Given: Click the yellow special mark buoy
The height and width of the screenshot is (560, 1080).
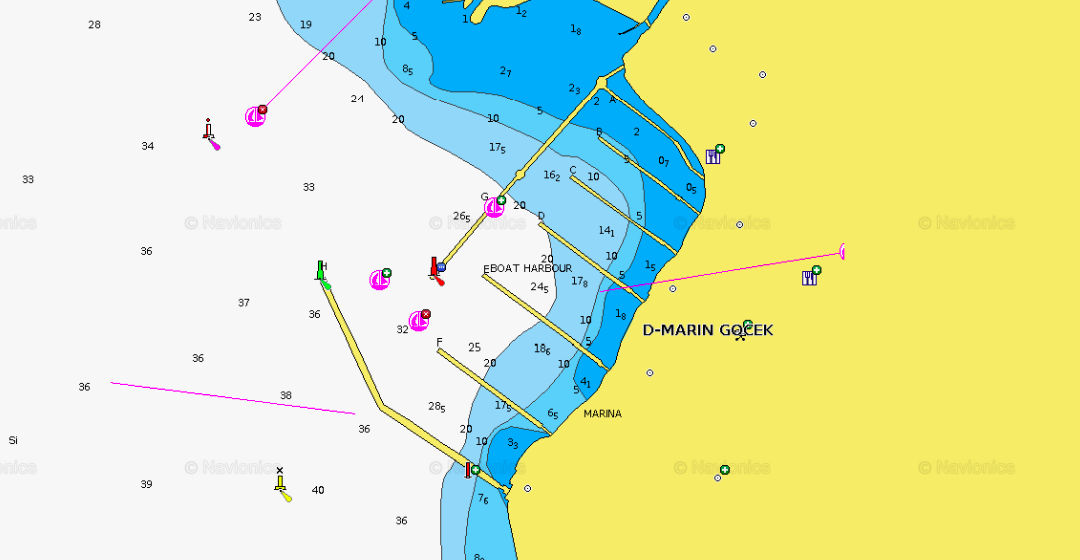Looking at the screenshot, I should 282,486.
